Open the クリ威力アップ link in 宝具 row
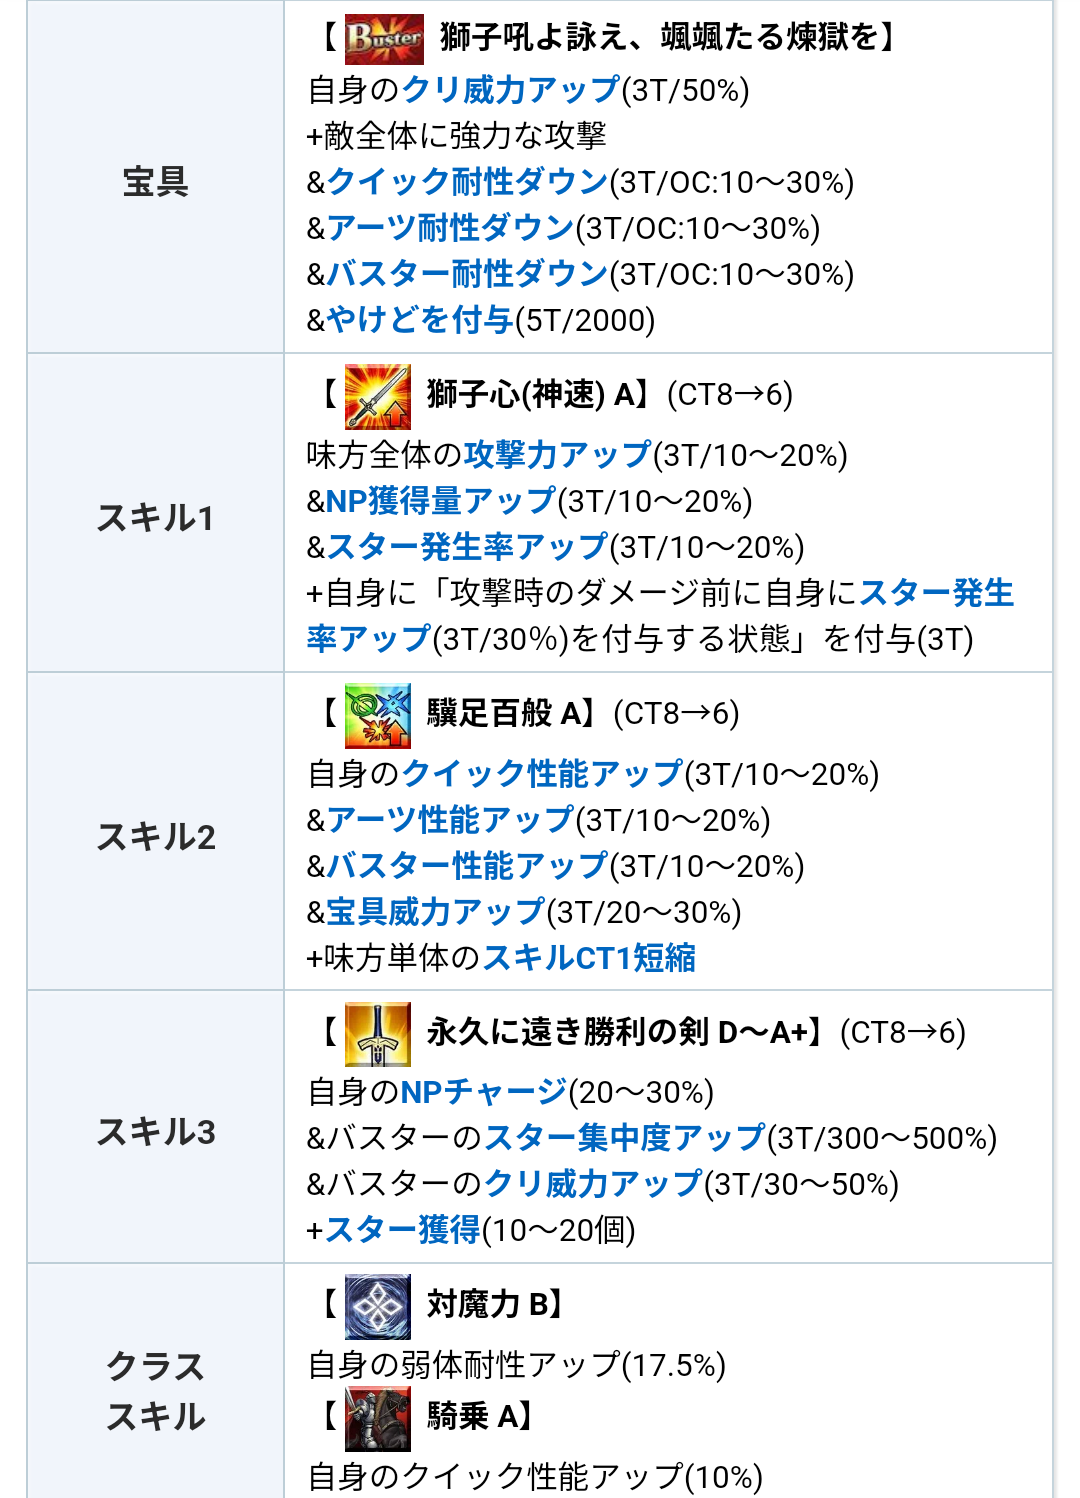Image resolution: width=1080 pixels, height=1498 pixels. coord(511,90)
